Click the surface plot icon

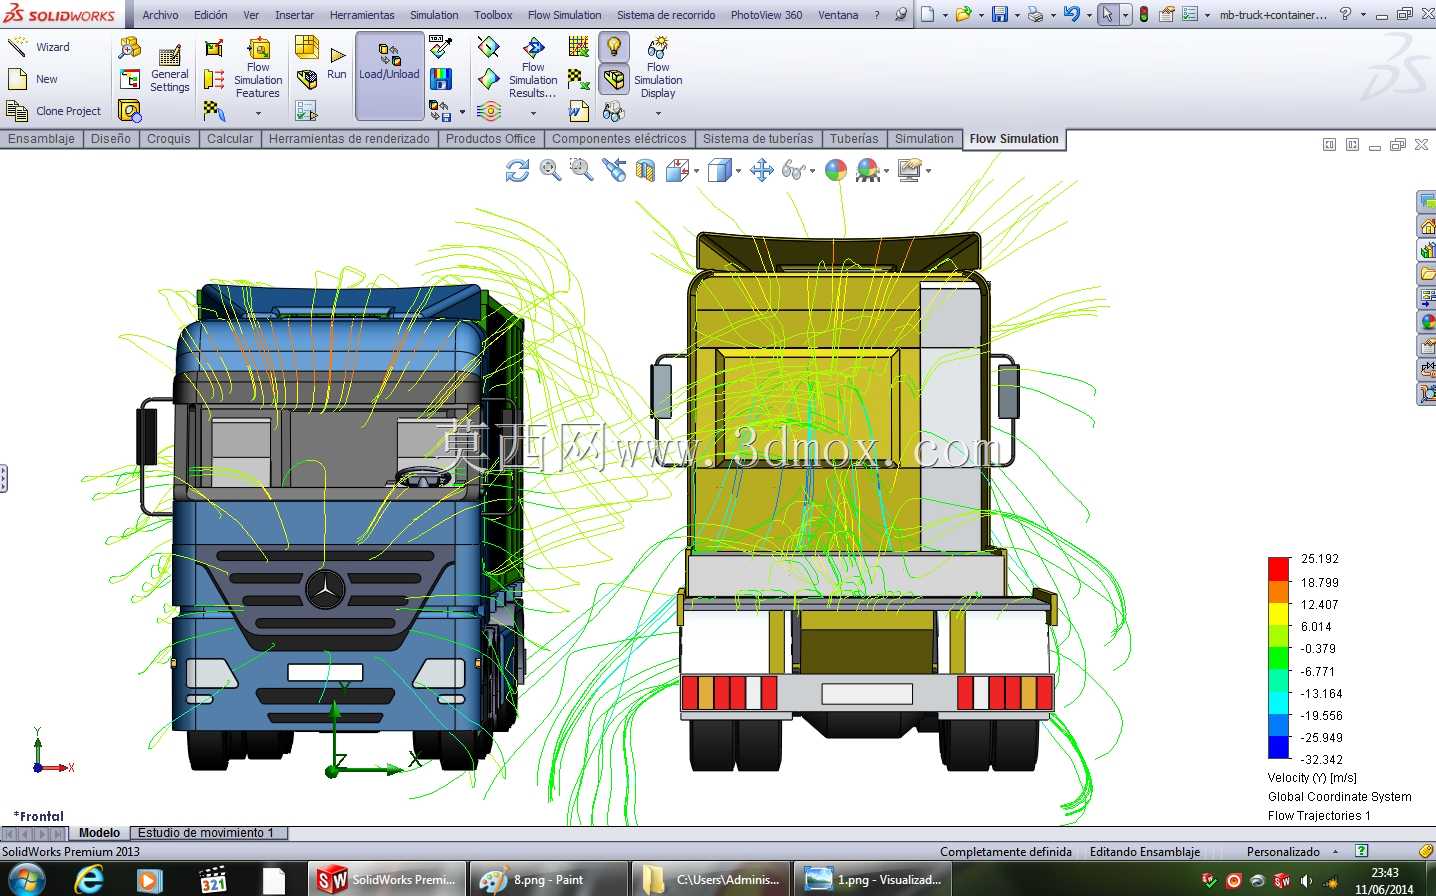[488, 79]
